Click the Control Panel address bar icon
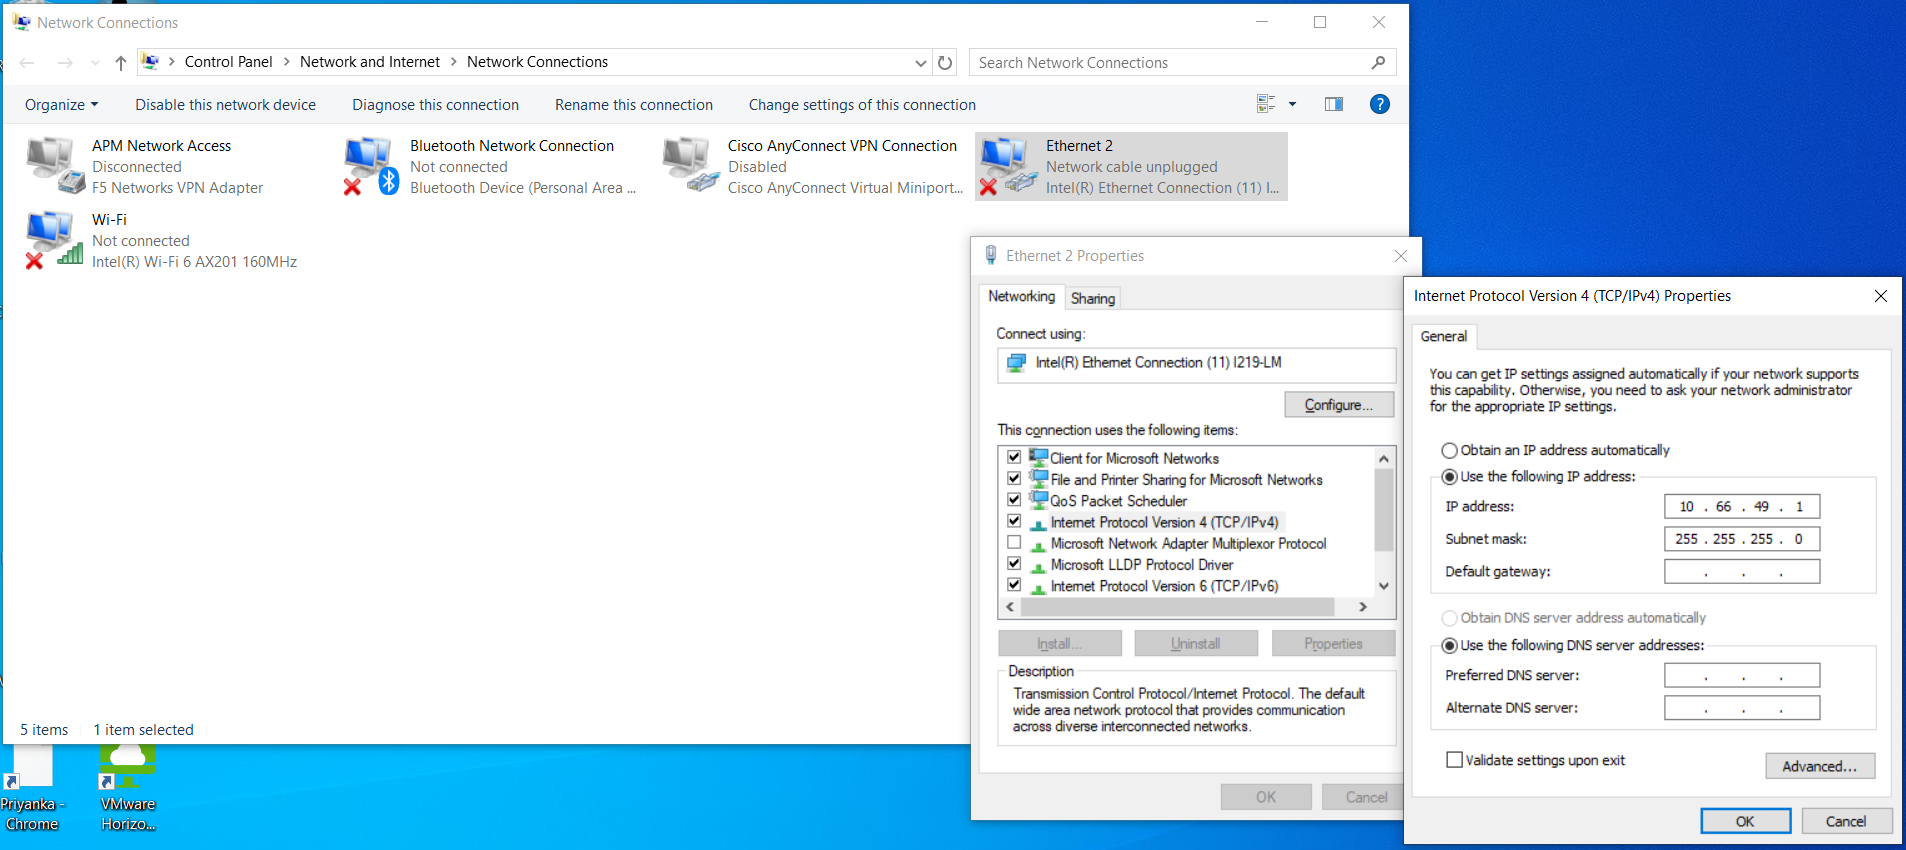 pyautogui.click(x=150, y=62)
